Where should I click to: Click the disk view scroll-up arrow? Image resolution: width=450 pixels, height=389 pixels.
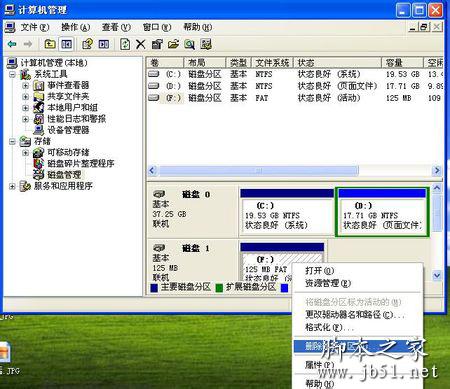[437, 188]
